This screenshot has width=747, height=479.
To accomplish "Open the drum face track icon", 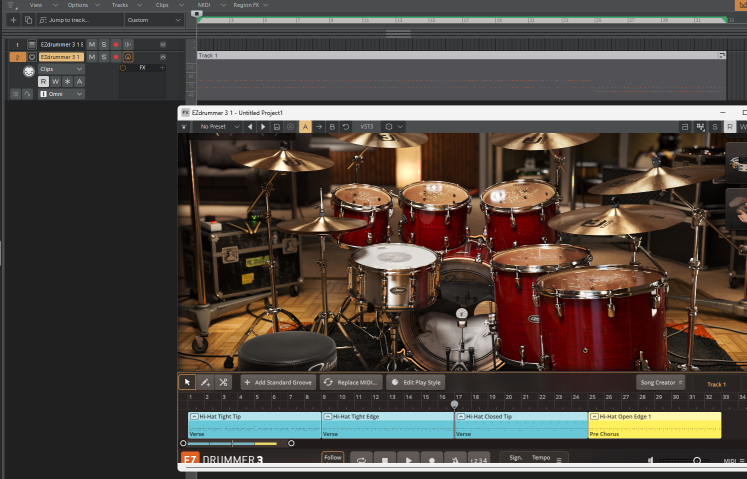I will click(29, 71).
